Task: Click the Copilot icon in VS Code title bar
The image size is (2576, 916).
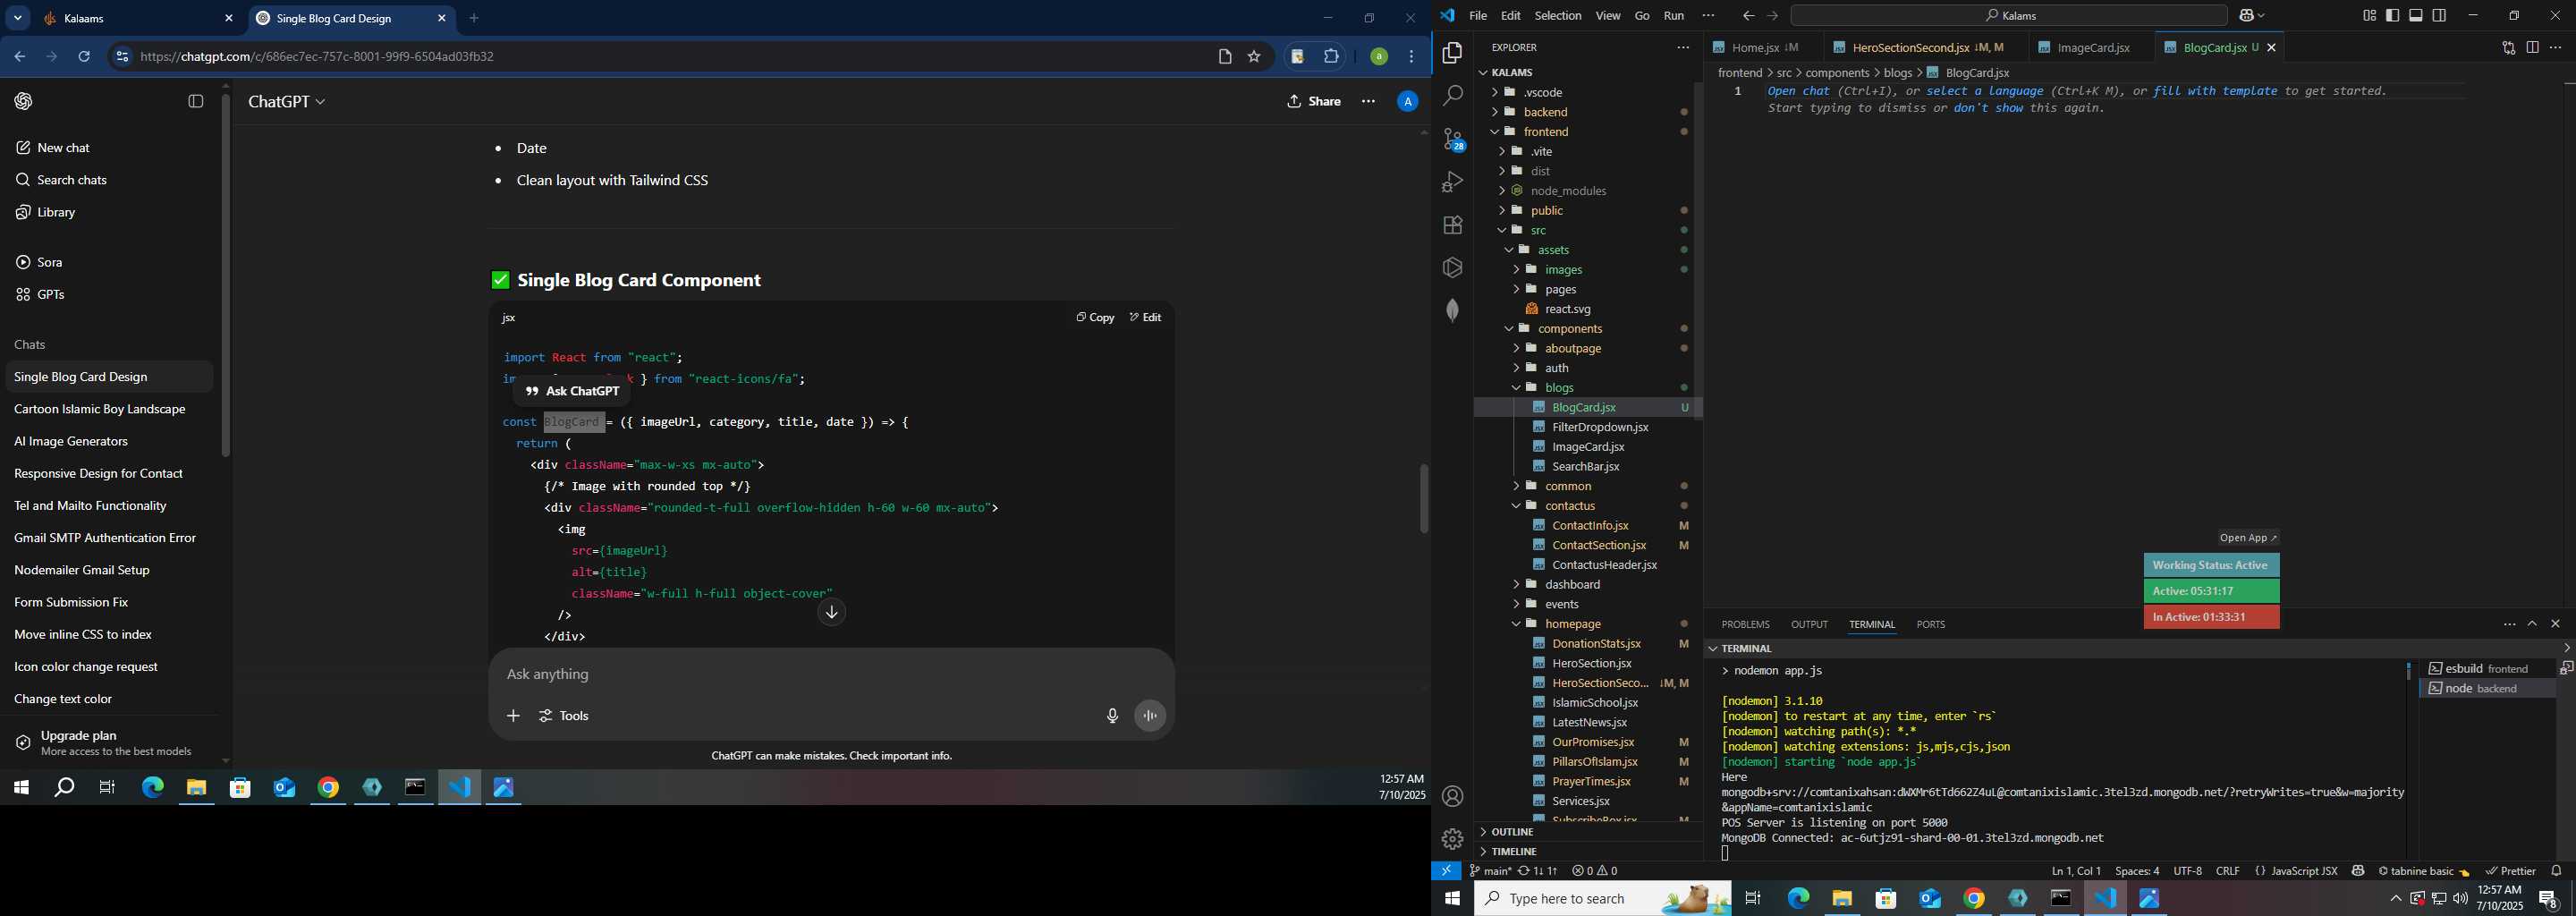Action: pos(2247,16)
